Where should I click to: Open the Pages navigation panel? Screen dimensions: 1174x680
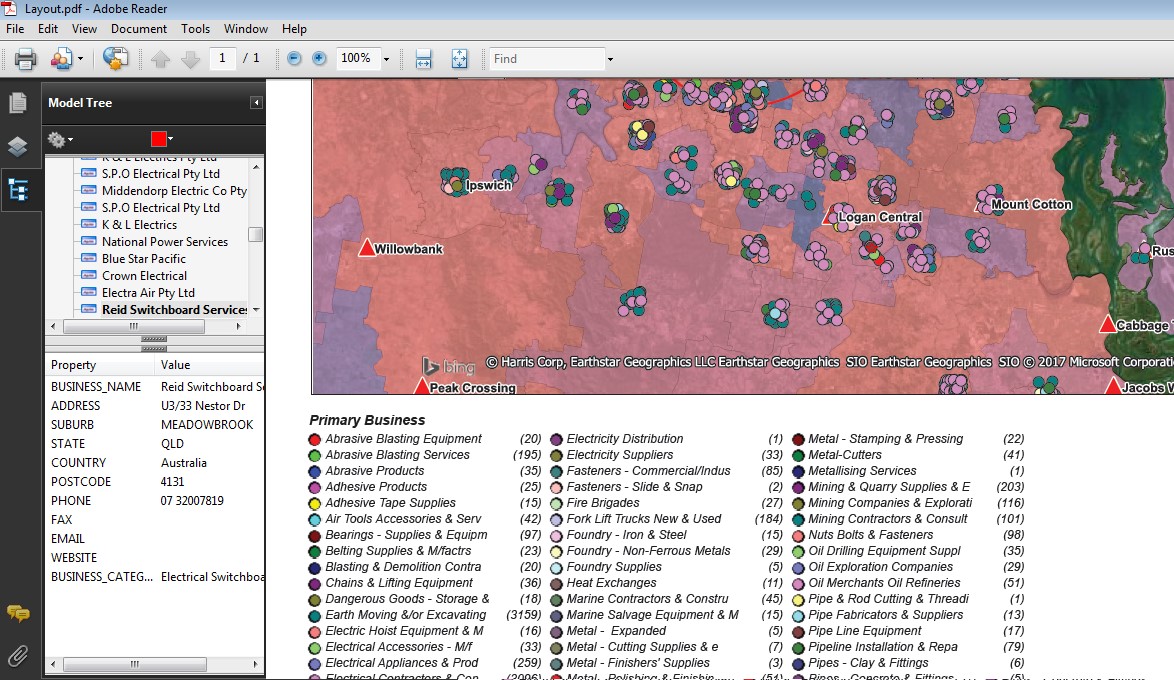coord(20,101)
